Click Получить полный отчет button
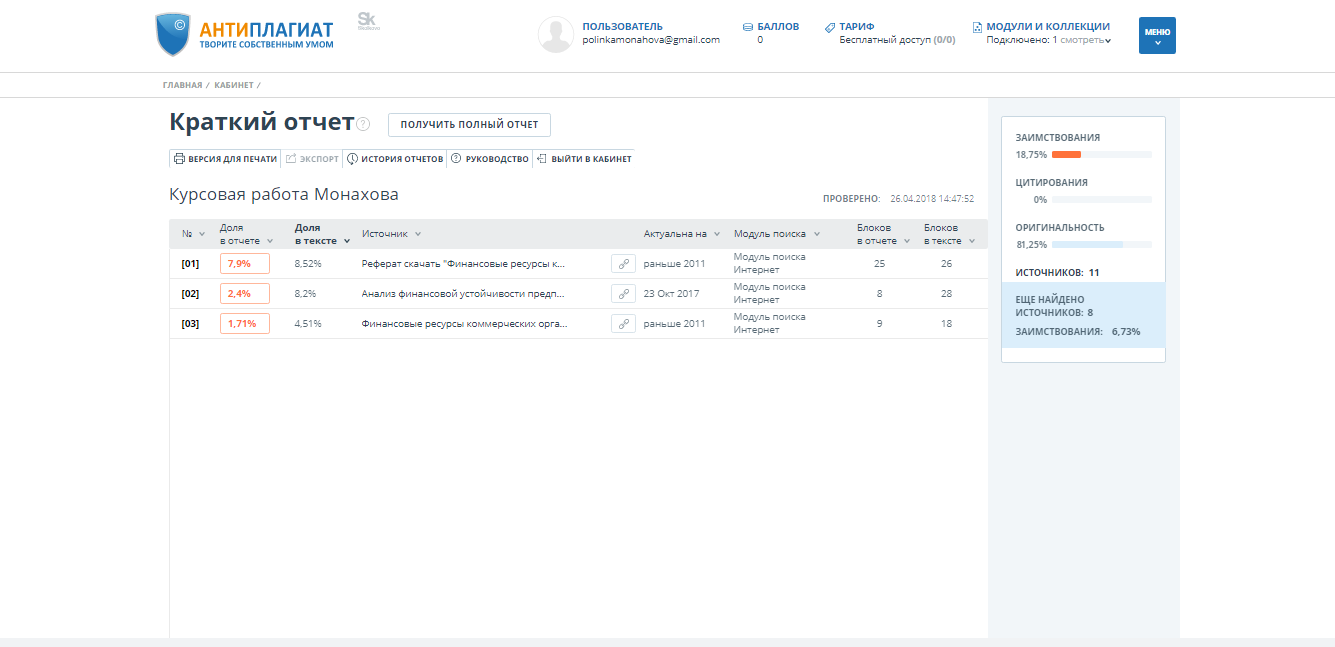Viewport: 1335px width, 647px height. (x=469, y=125)
